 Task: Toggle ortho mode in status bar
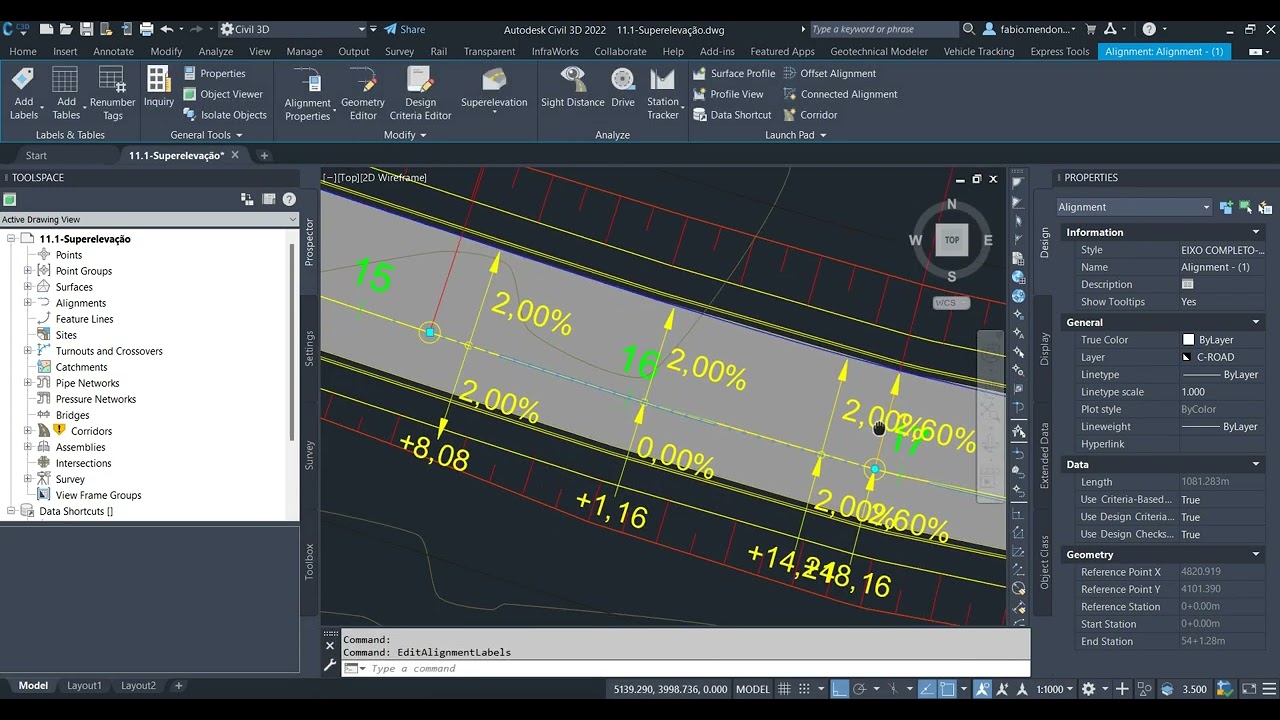point(840,689)
